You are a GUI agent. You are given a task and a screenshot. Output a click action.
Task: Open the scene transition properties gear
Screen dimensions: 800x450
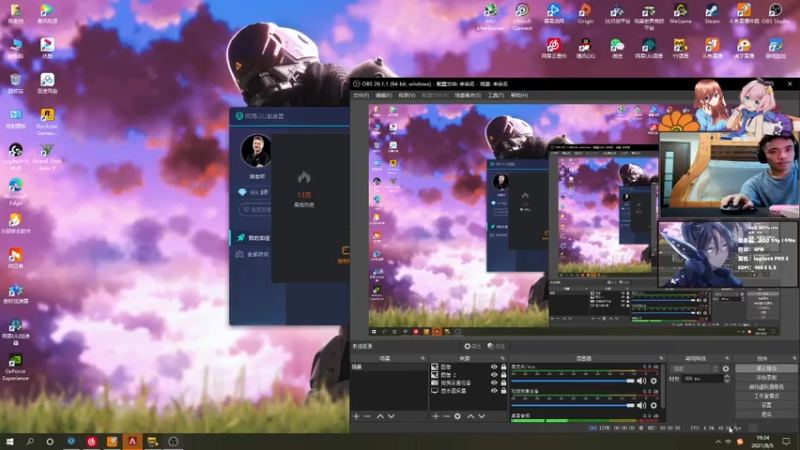pyautogui.click(x=726, y=368)
